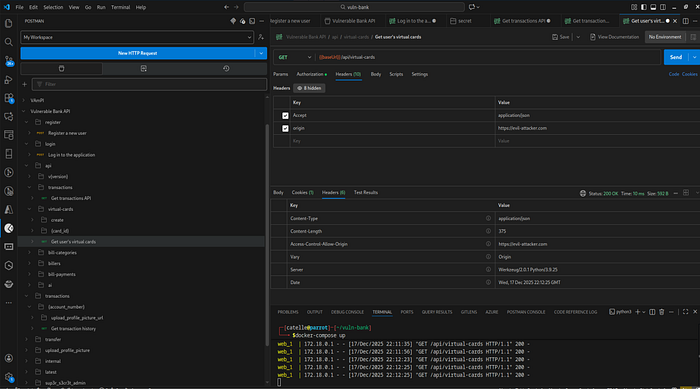Image resolution: width=700 pixels, height=389 pixels.
Task: Go back with the navigation arrow
Action: (226, 7)
